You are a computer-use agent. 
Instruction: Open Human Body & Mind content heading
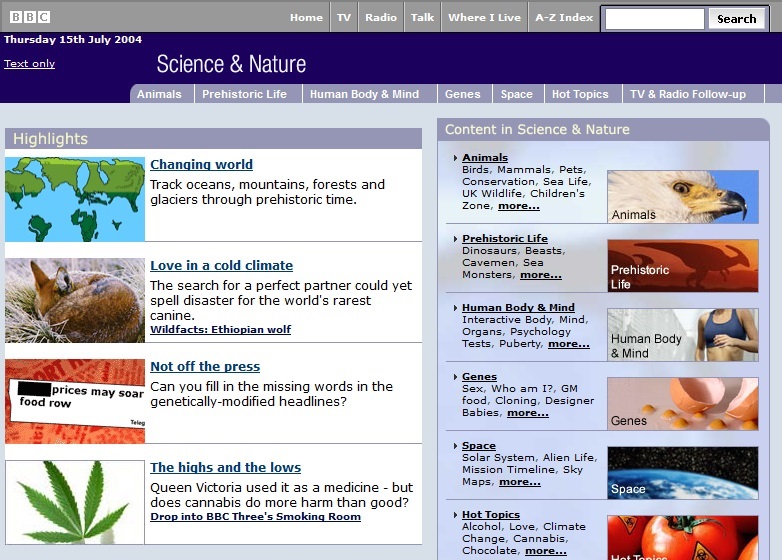click(518, 308)
